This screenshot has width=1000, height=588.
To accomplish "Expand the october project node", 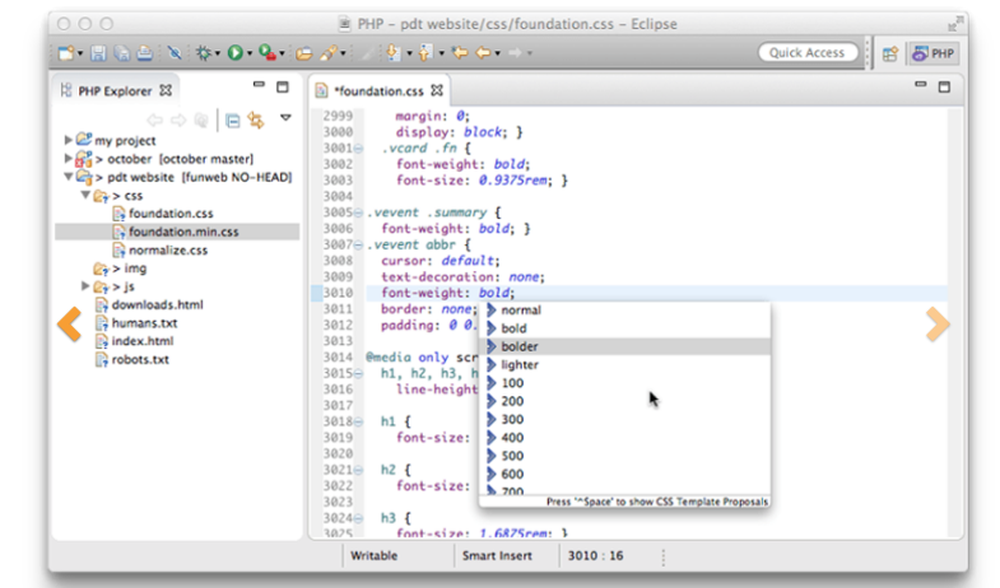I will coord(68,158).
